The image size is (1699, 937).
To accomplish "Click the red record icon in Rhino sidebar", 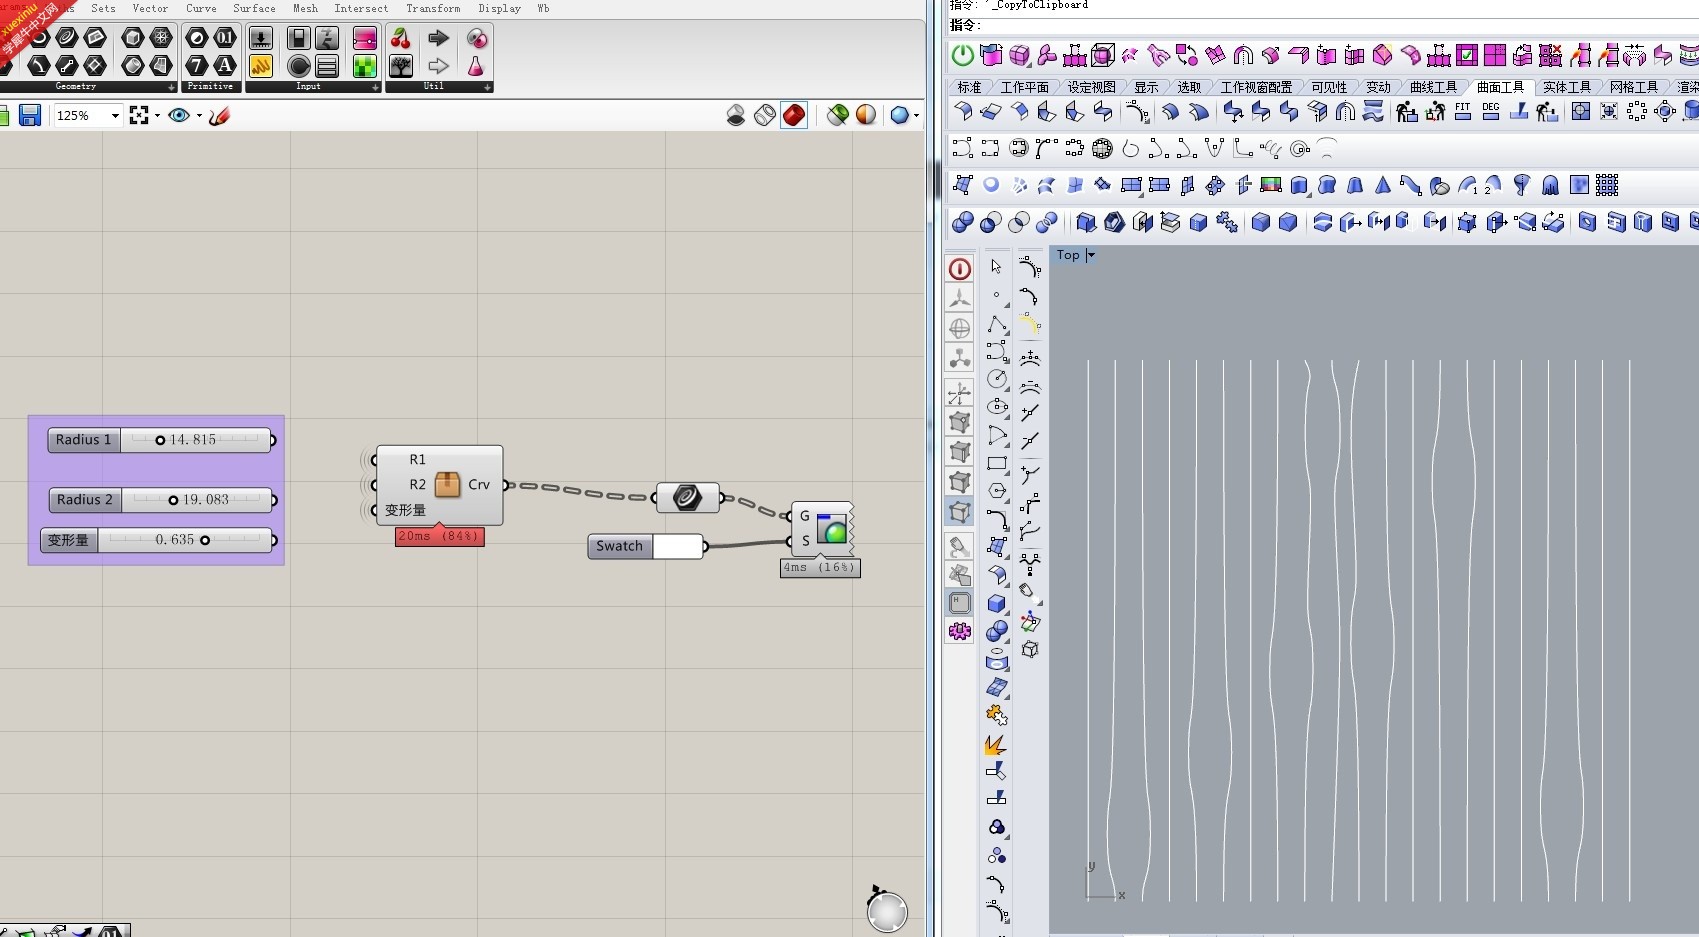I will [x=960, y=269].
